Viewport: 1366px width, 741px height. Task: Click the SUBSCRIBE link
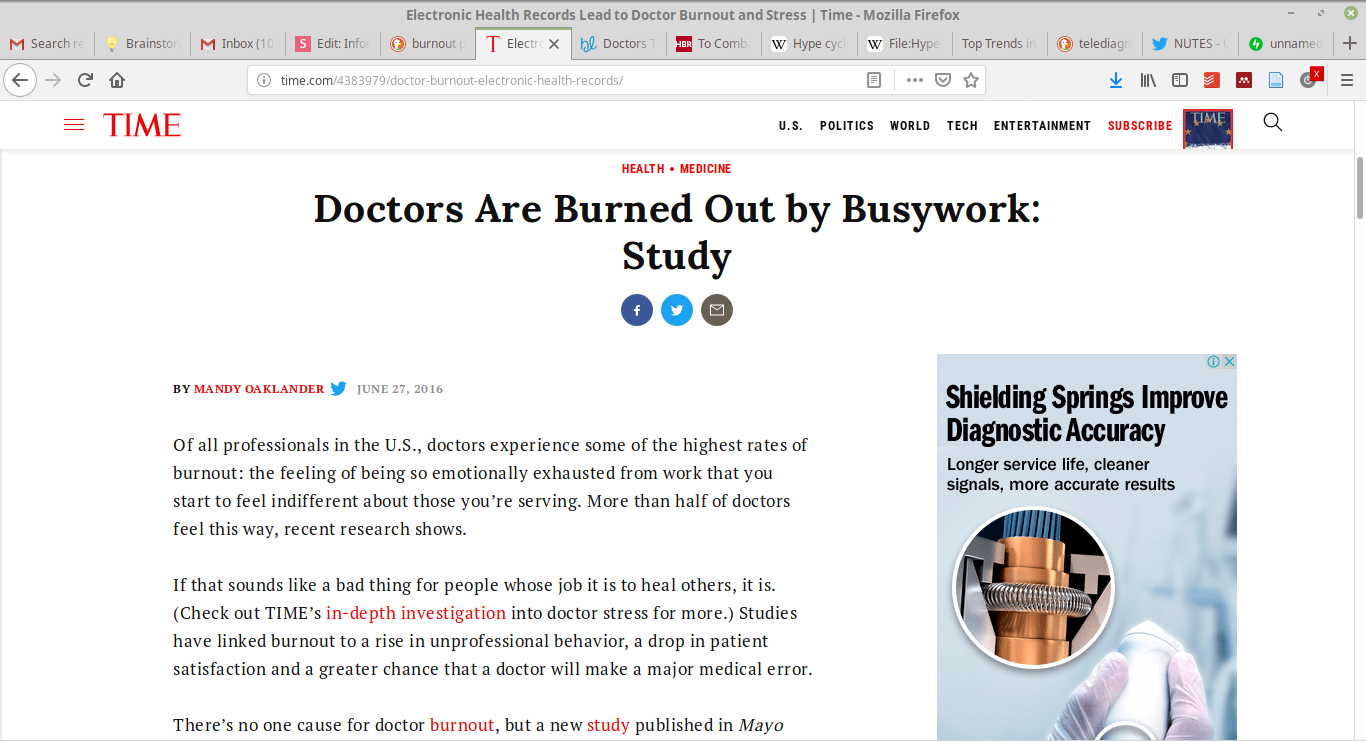[x=1140, y=126]
